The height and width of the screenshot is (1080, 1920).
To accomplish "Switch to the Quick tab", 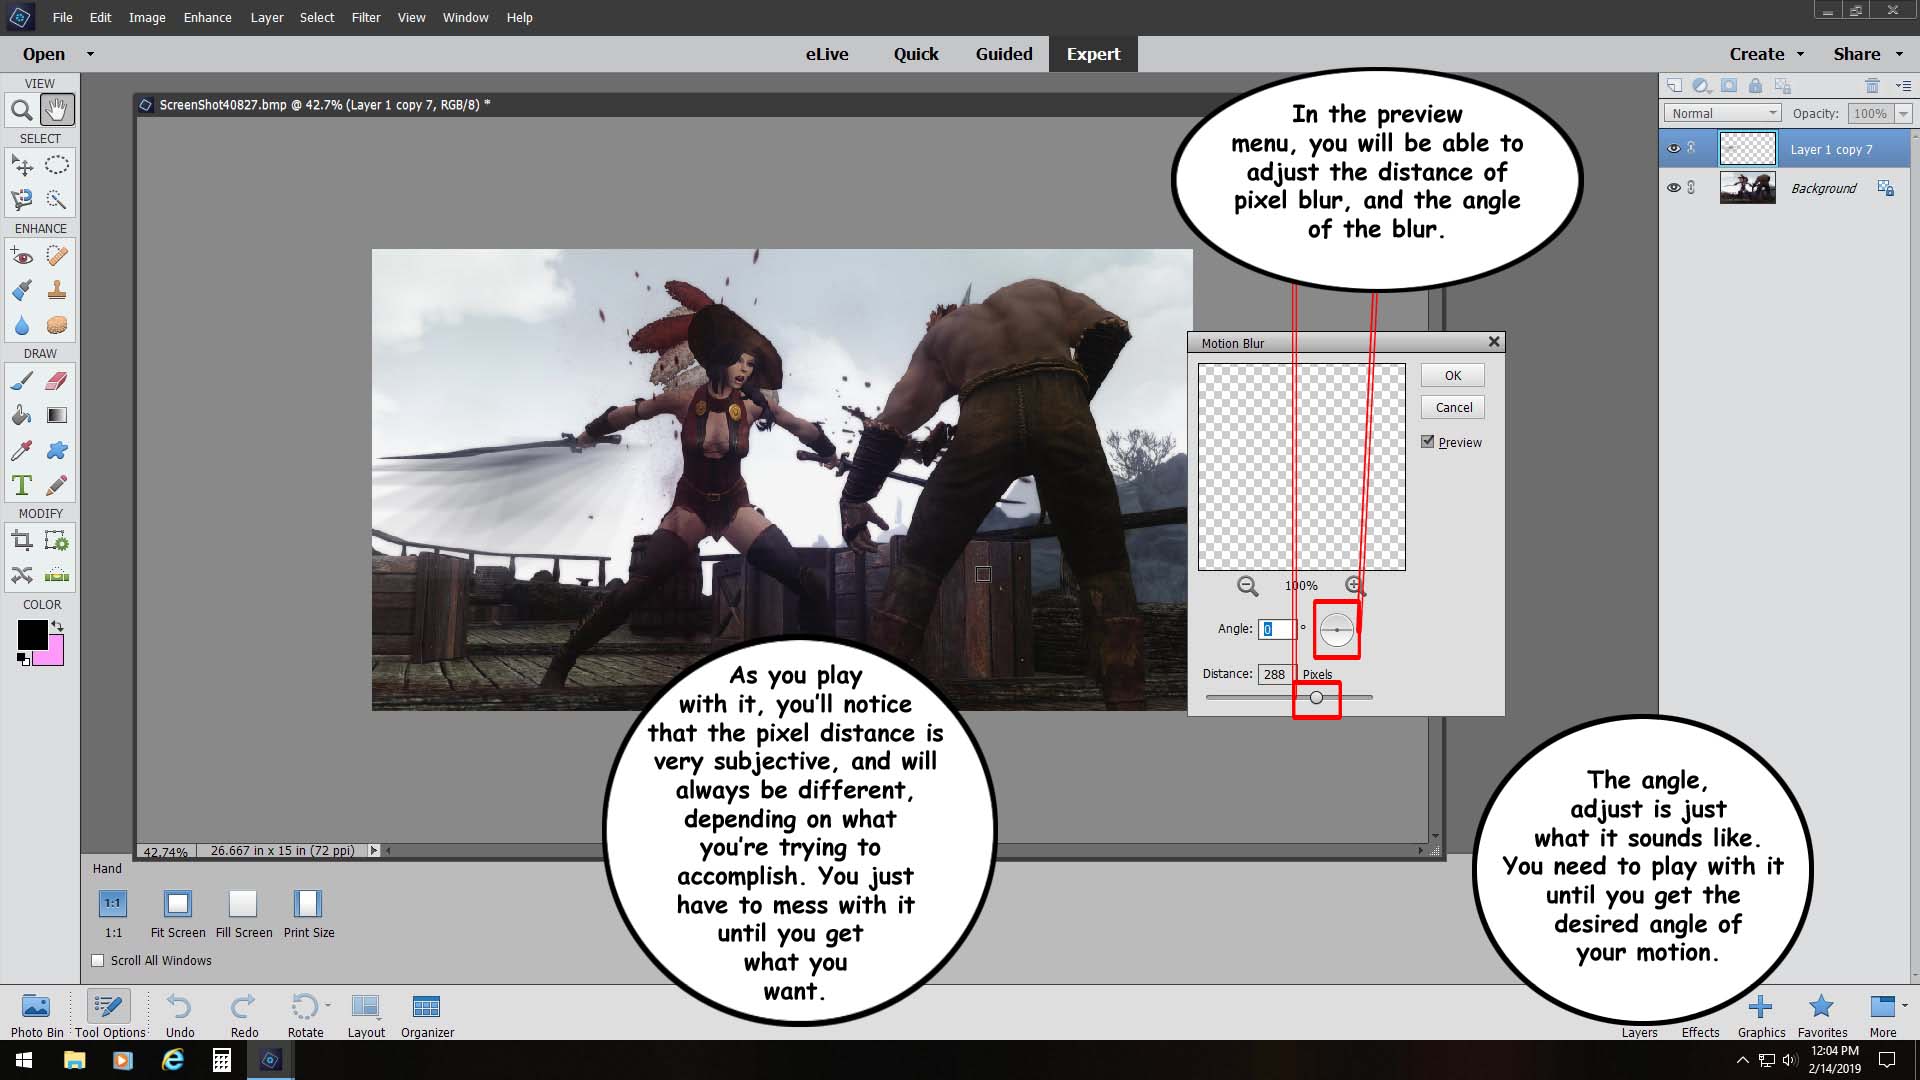I will 915,54.
